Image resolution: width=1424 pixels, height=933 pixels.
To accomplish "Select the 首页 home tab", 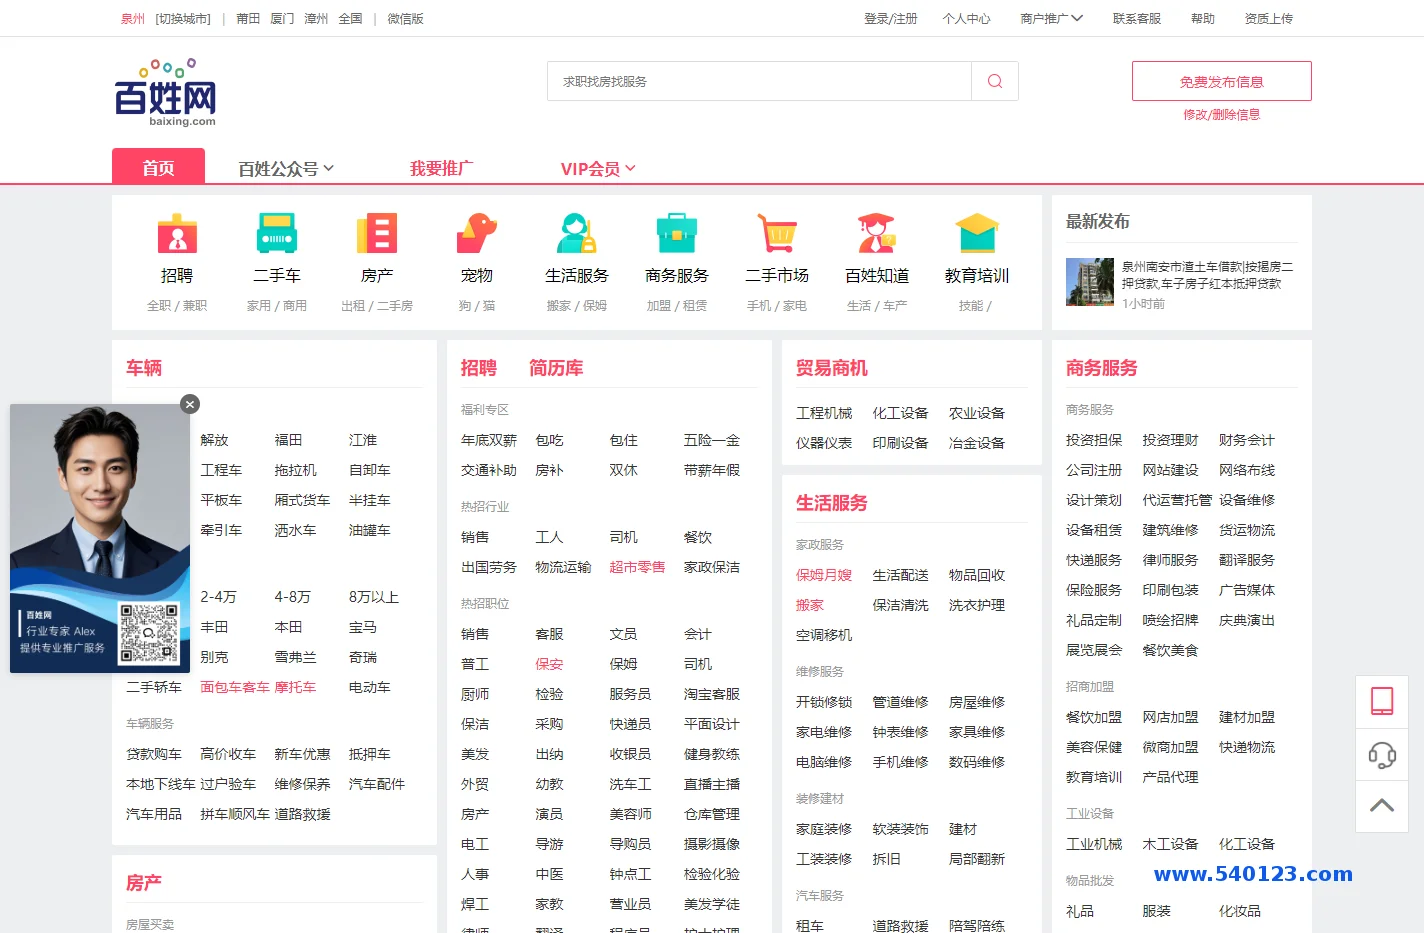I will pyautogui.click(x=158, y=166).
